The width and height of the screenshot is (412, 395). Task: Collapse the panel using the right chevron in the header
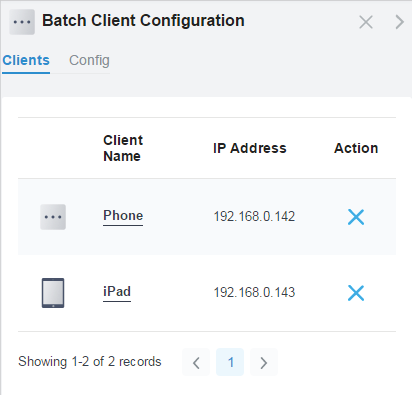(399, 22)
